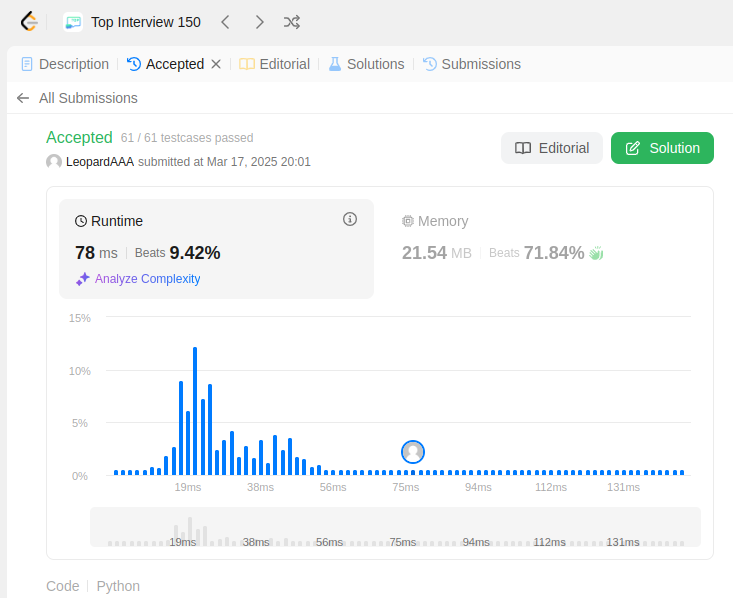Click the Editorial tab book icon
The width and height of the screenshot is (733, 598).
tap(247, 64)
